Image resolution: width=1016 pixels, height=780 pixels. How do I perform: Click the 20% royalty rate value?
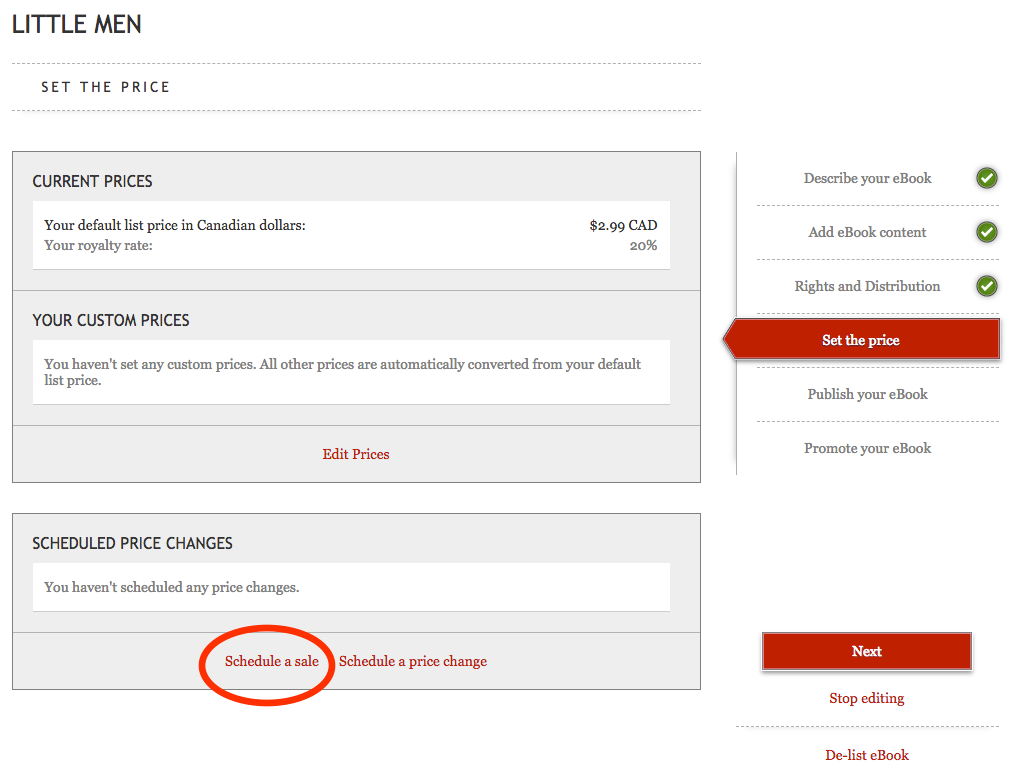tap(643, 245)
